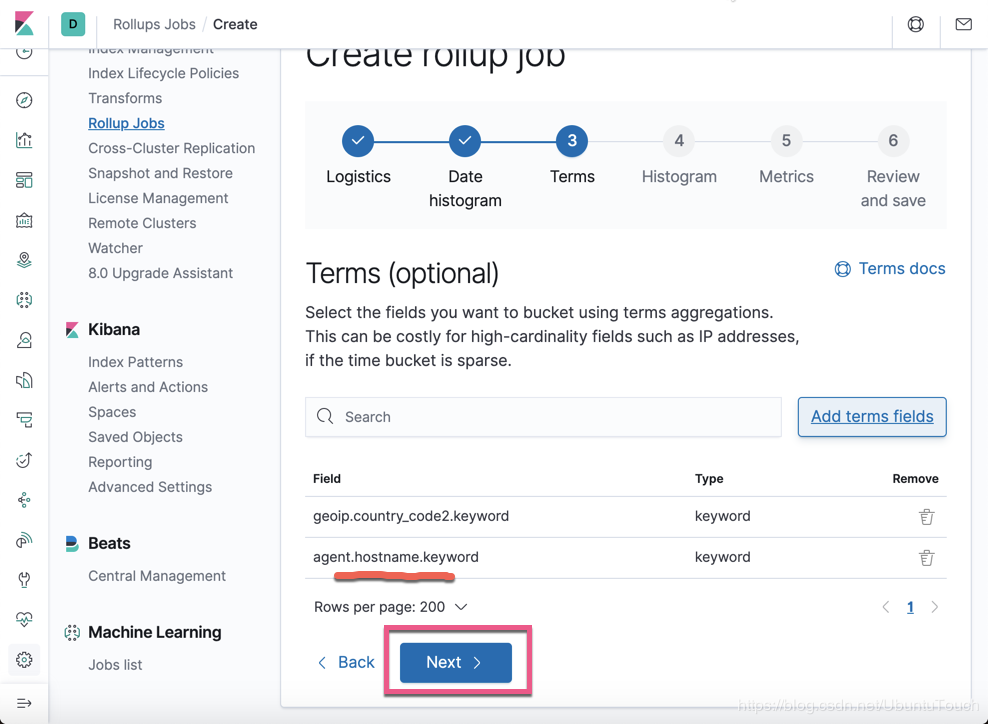Open help via the life-ring icon

pos(916,24)
